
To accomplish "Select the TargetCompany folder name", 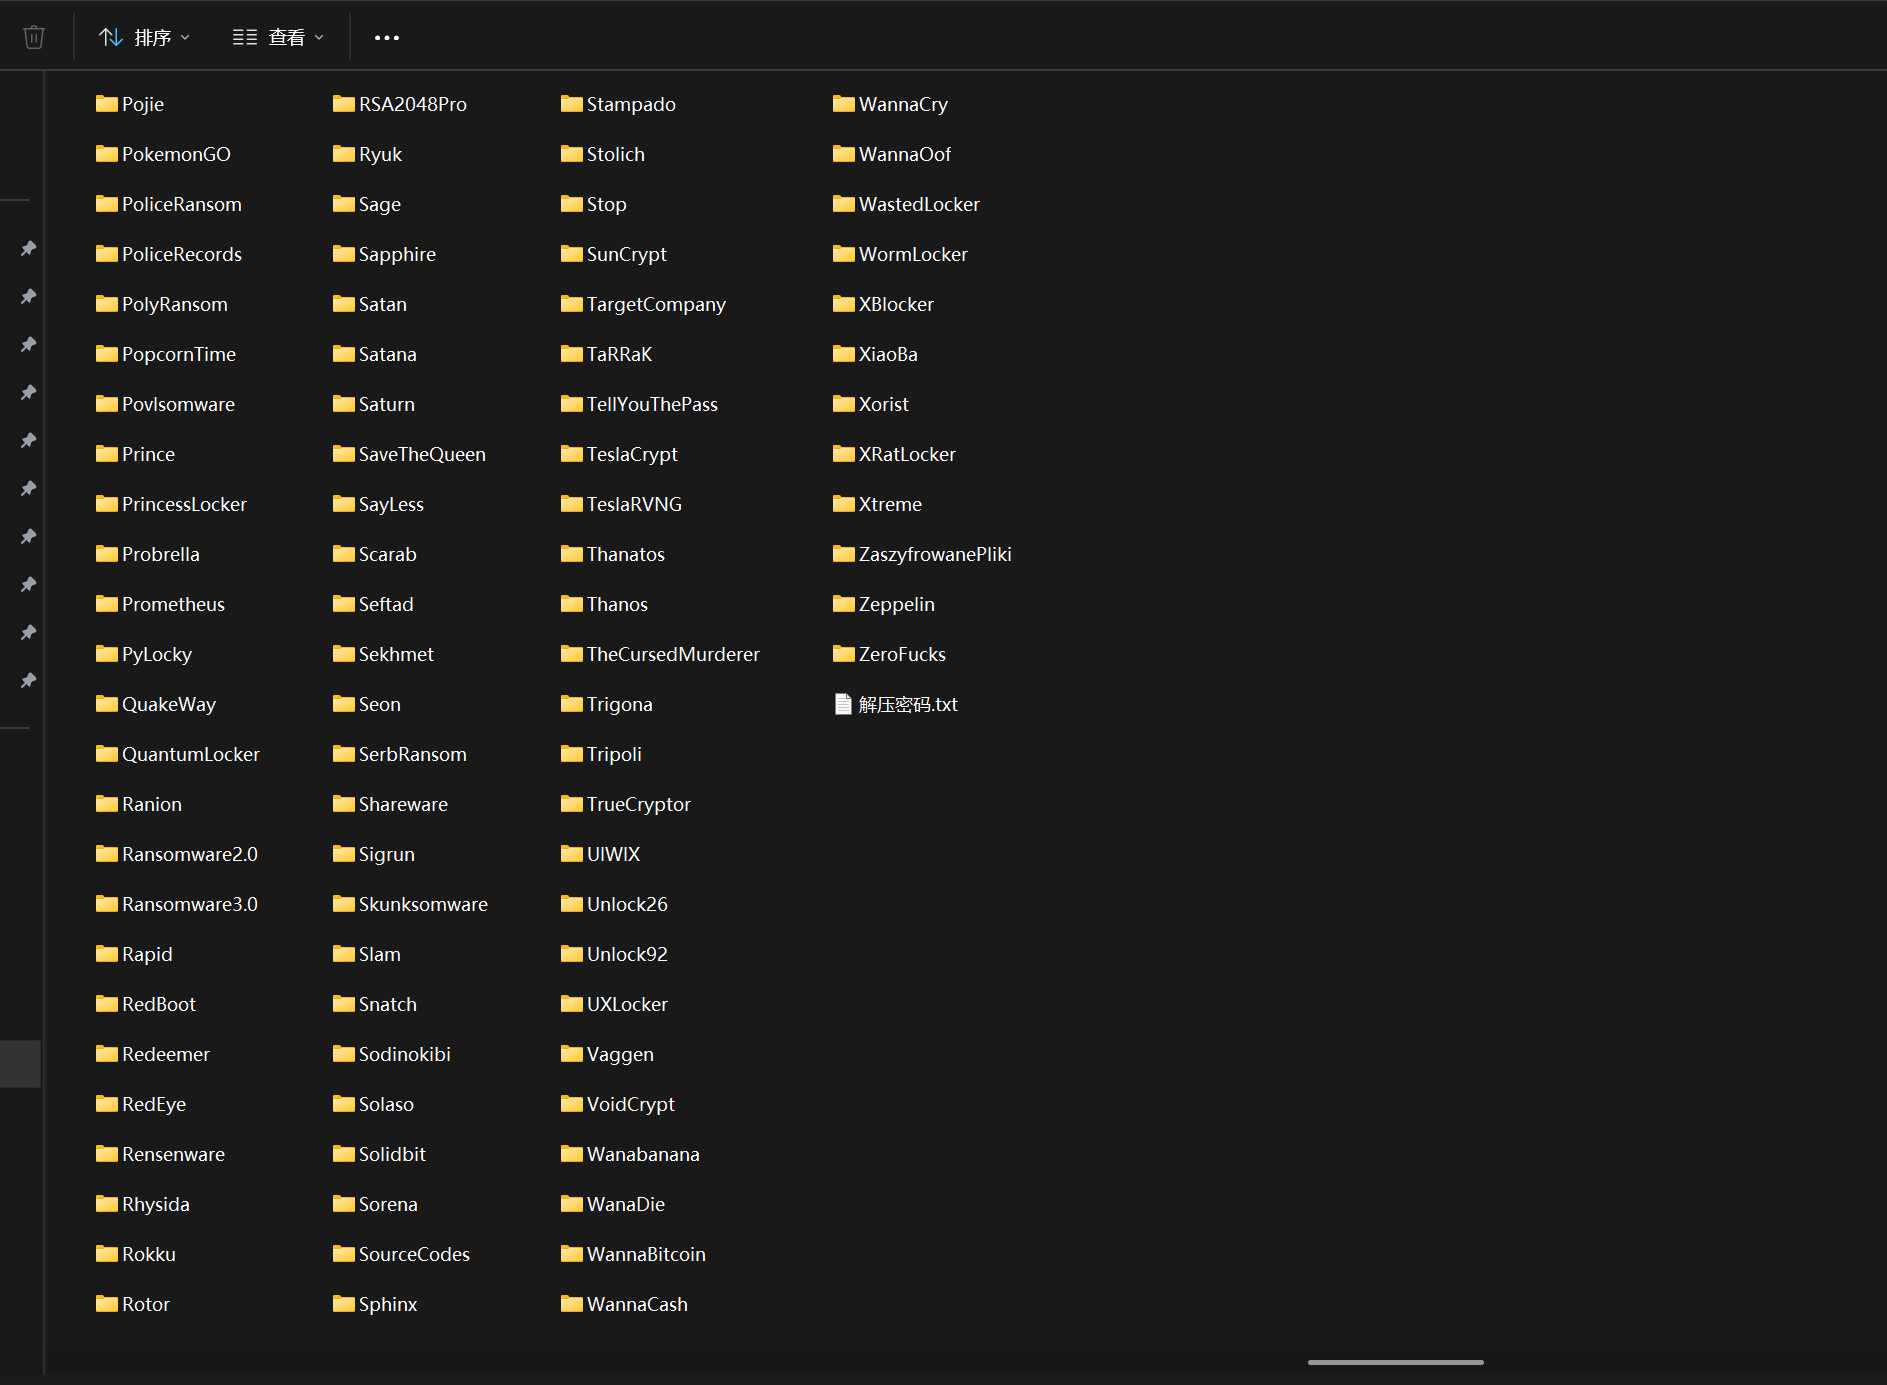I will pyautogui.click(x=656, y=304).
